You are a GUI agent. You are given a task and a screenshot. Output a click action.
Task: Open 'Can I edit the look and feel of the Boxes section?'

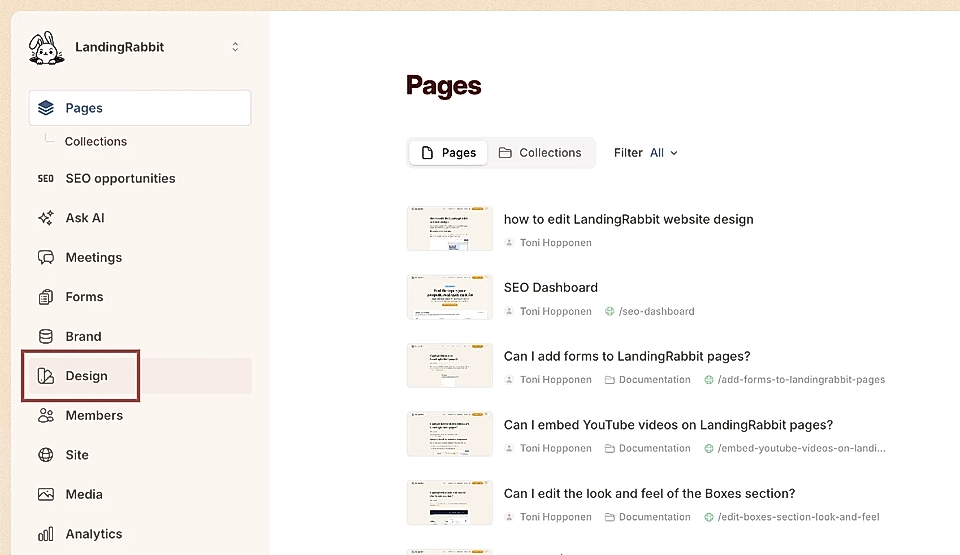tap(649, 493)
